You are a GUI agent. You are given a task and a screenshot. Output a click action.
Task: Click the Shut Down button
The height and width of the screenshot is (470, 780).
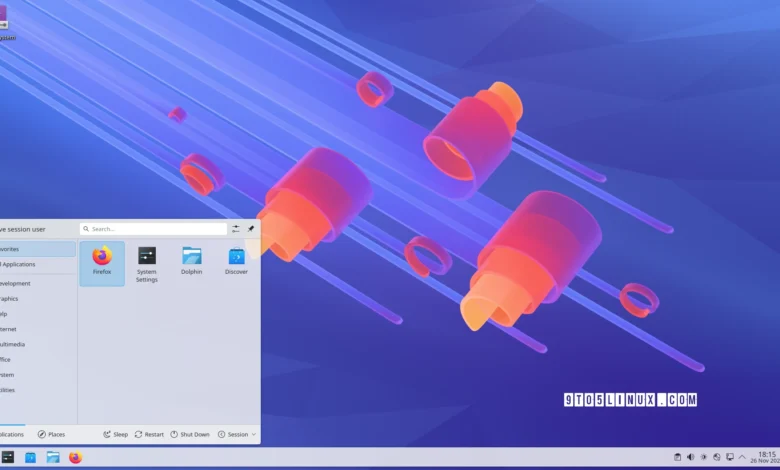pyautogui.click(x=190, y=434)
